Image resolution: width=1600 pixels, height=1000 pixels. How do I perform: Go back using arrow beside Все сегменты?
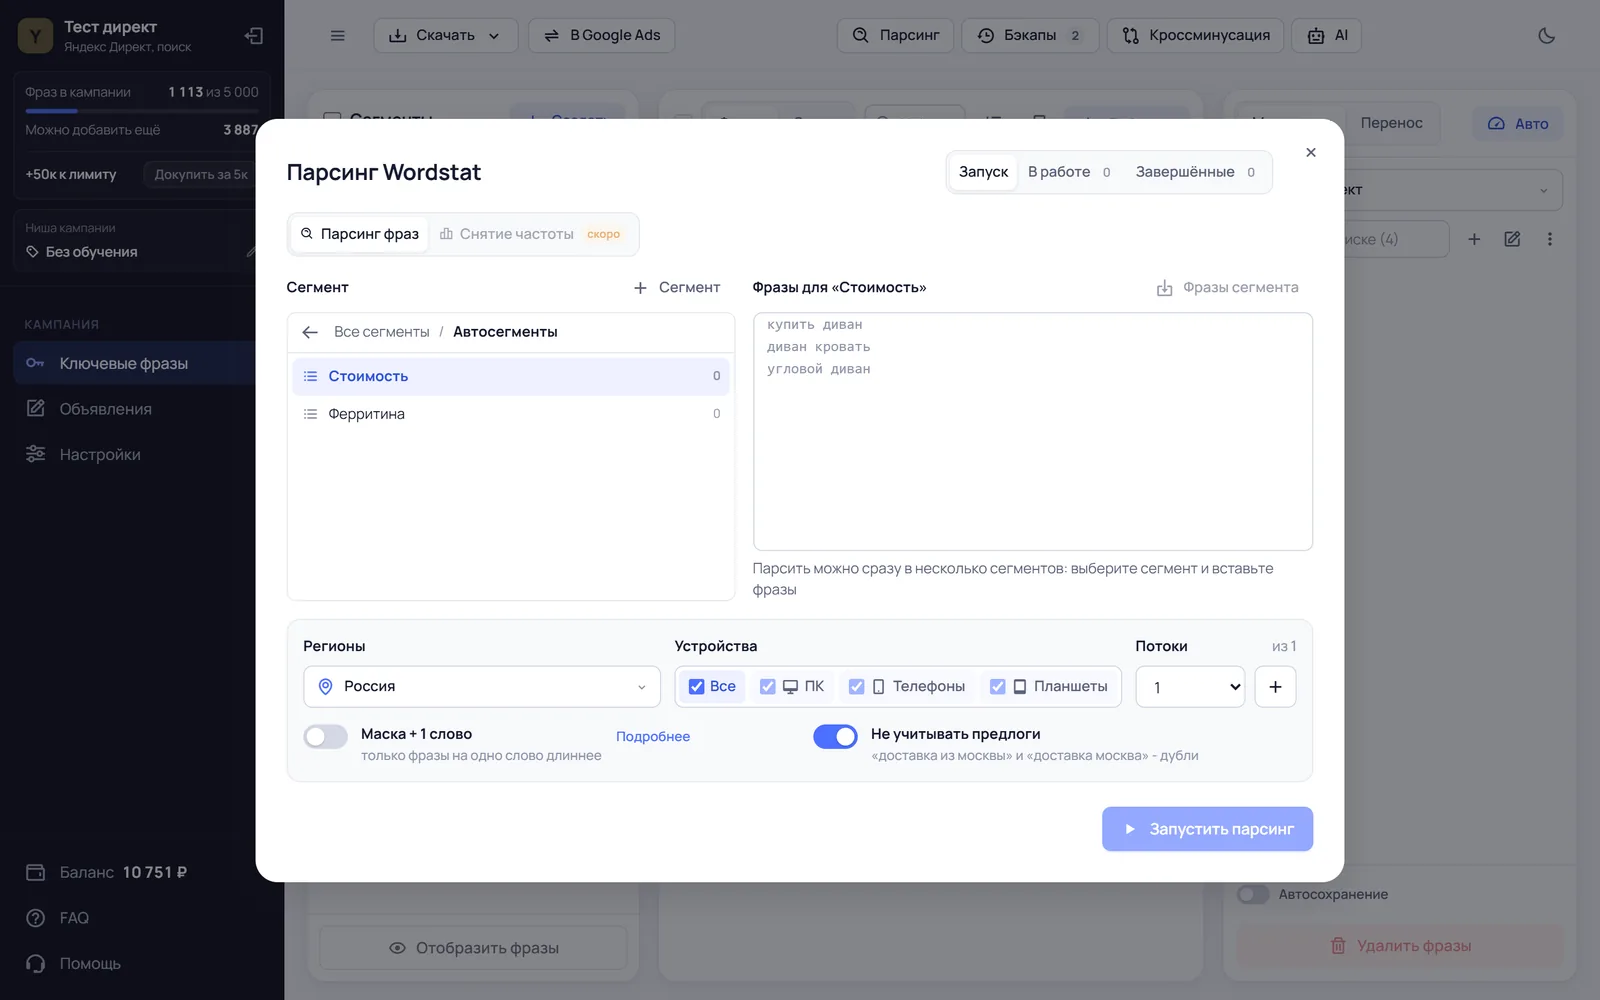click(310, 332)
